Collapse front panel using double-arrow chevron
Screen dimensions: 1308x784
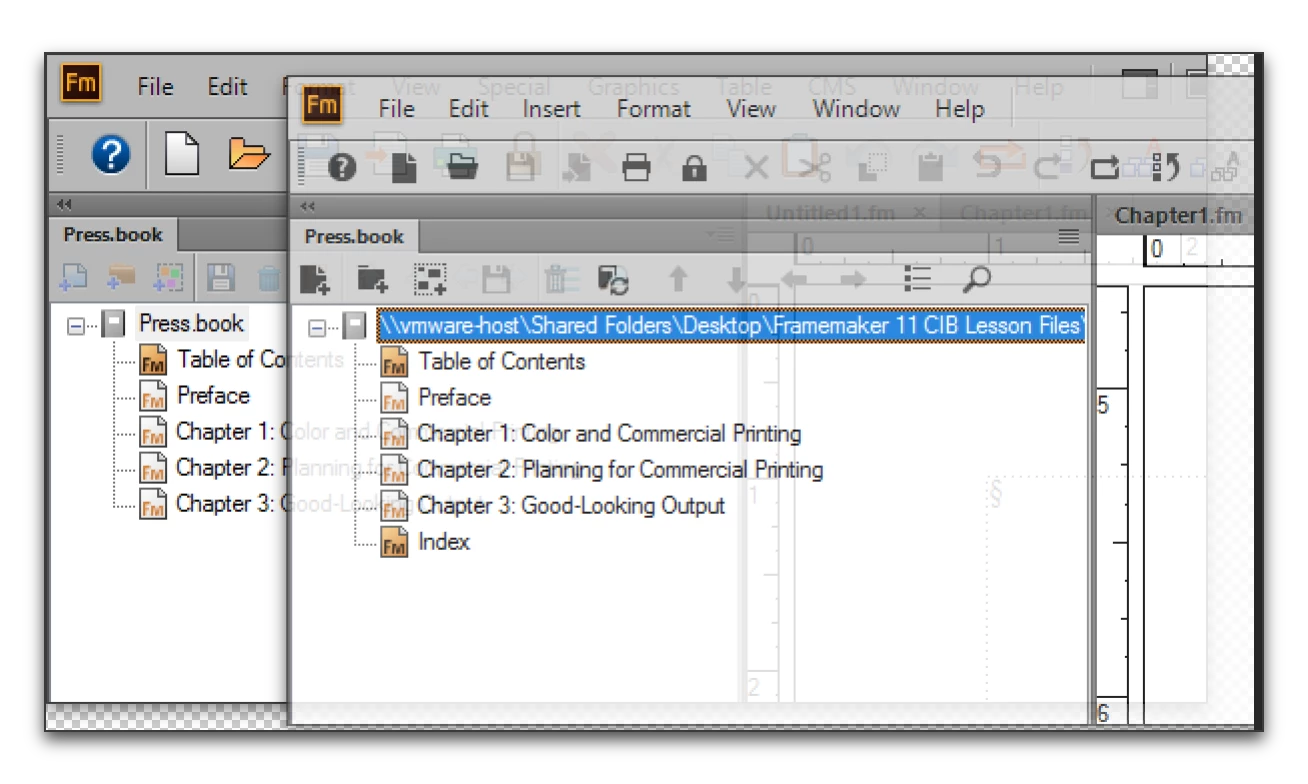tap(308, 207)
